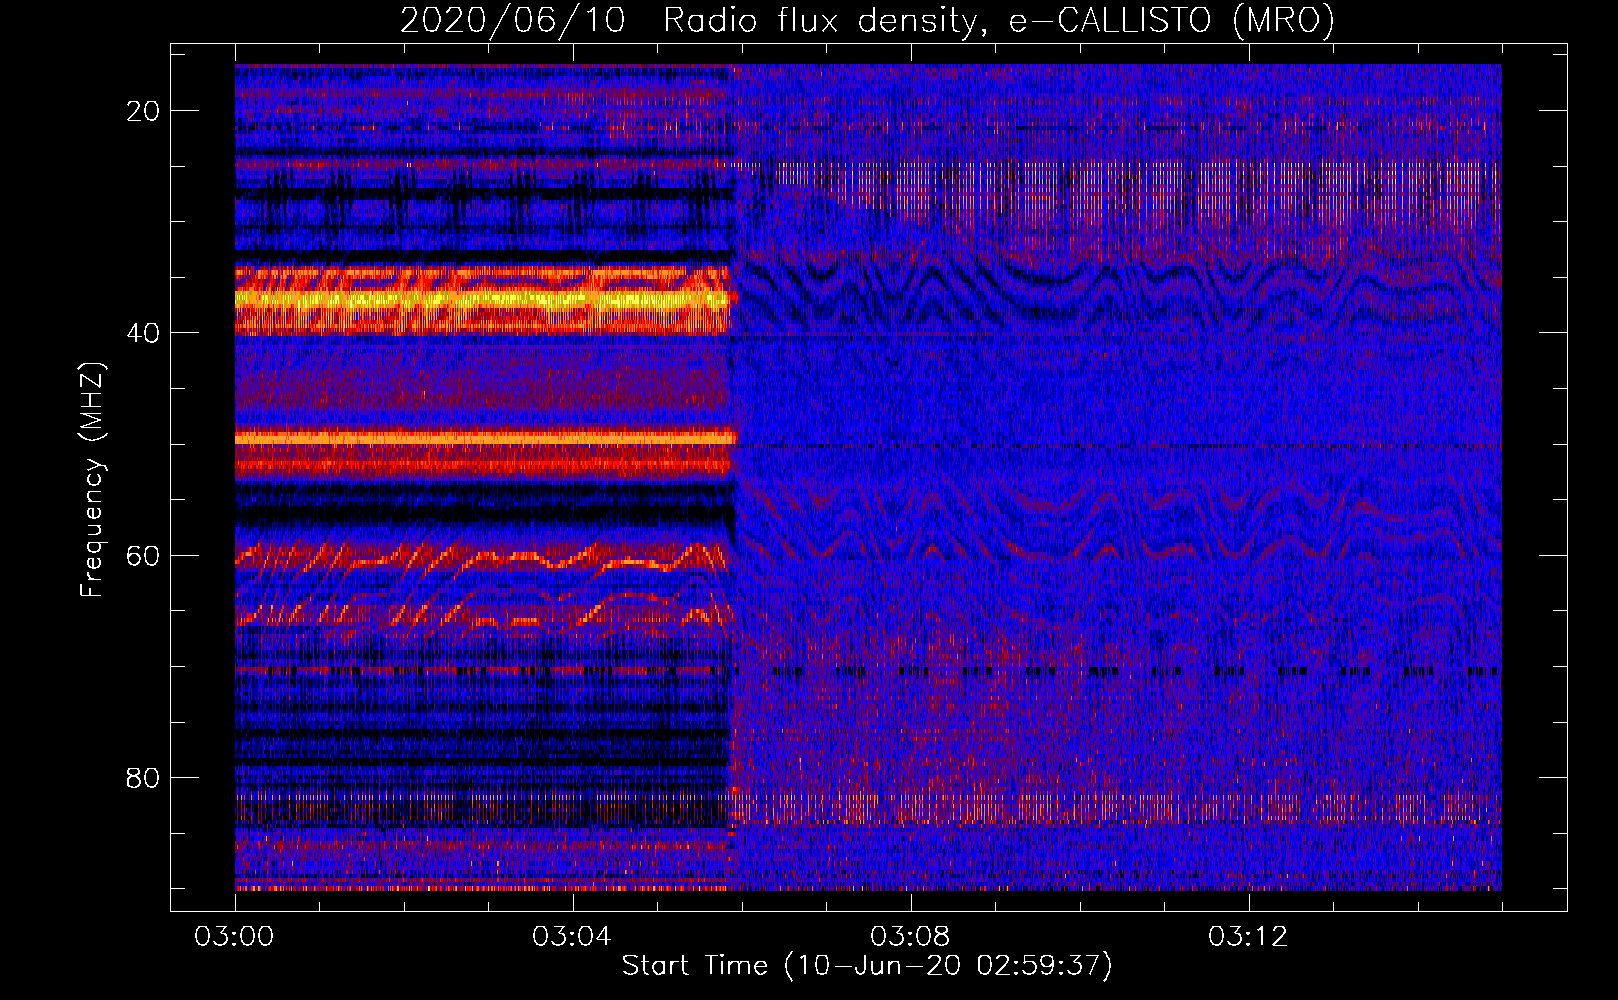The height and width of the screenshot is (1000, 1618).
Task: Click the 60 MHz frequency tick label
Action: point(143,555)
